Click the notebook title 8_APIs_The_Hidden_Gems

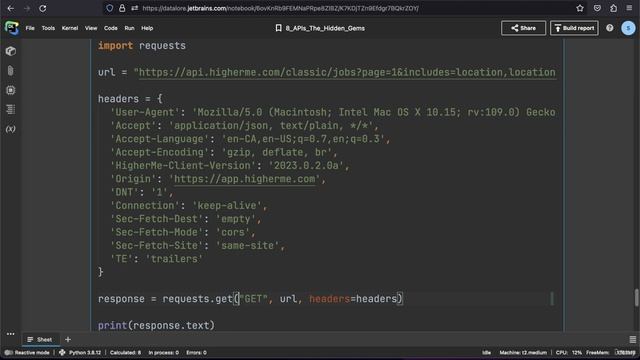(x=325, y=28)
